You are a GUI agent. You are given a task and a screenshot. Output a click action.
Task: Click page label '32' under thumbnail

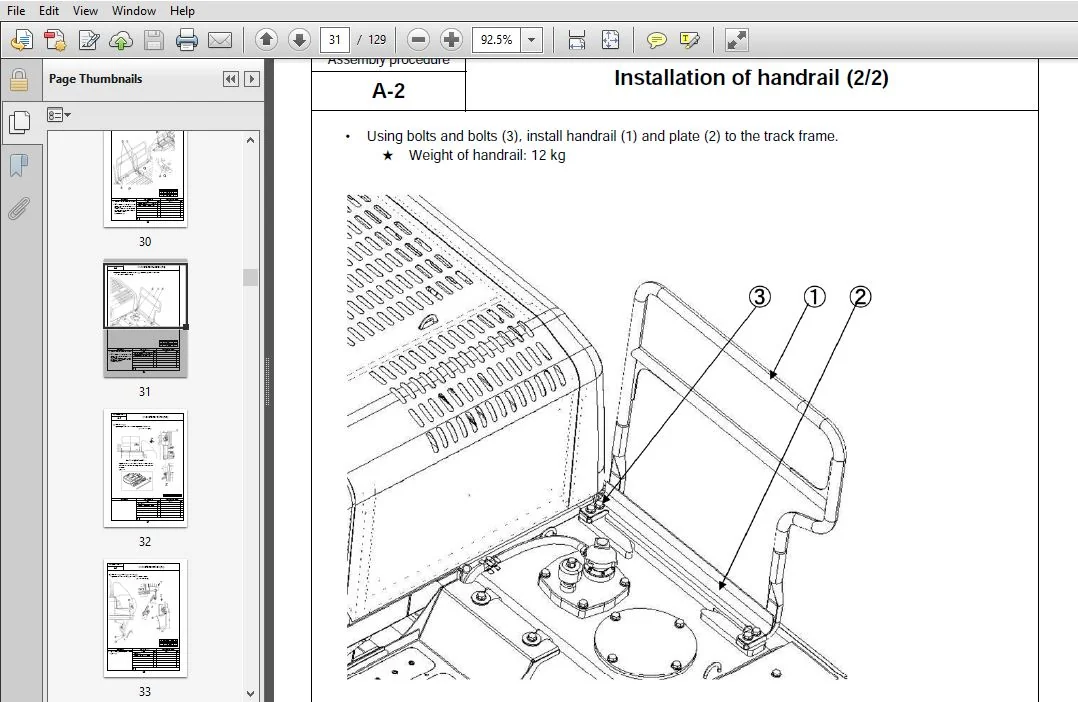coord(145,542)
